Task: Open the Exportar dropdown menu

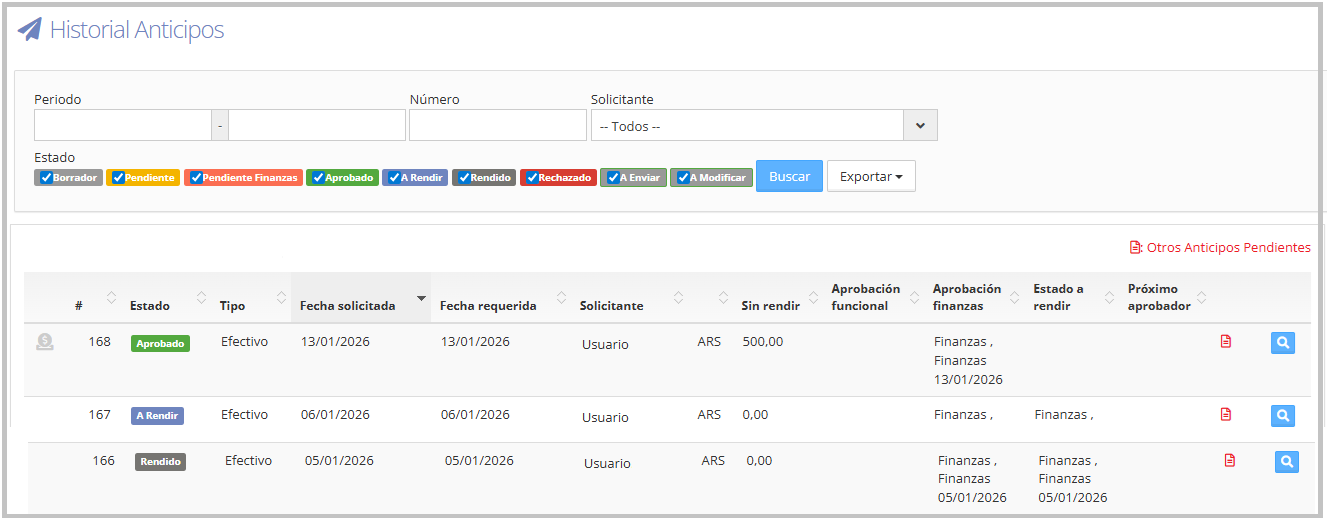Action: click(x=870, y=176)
